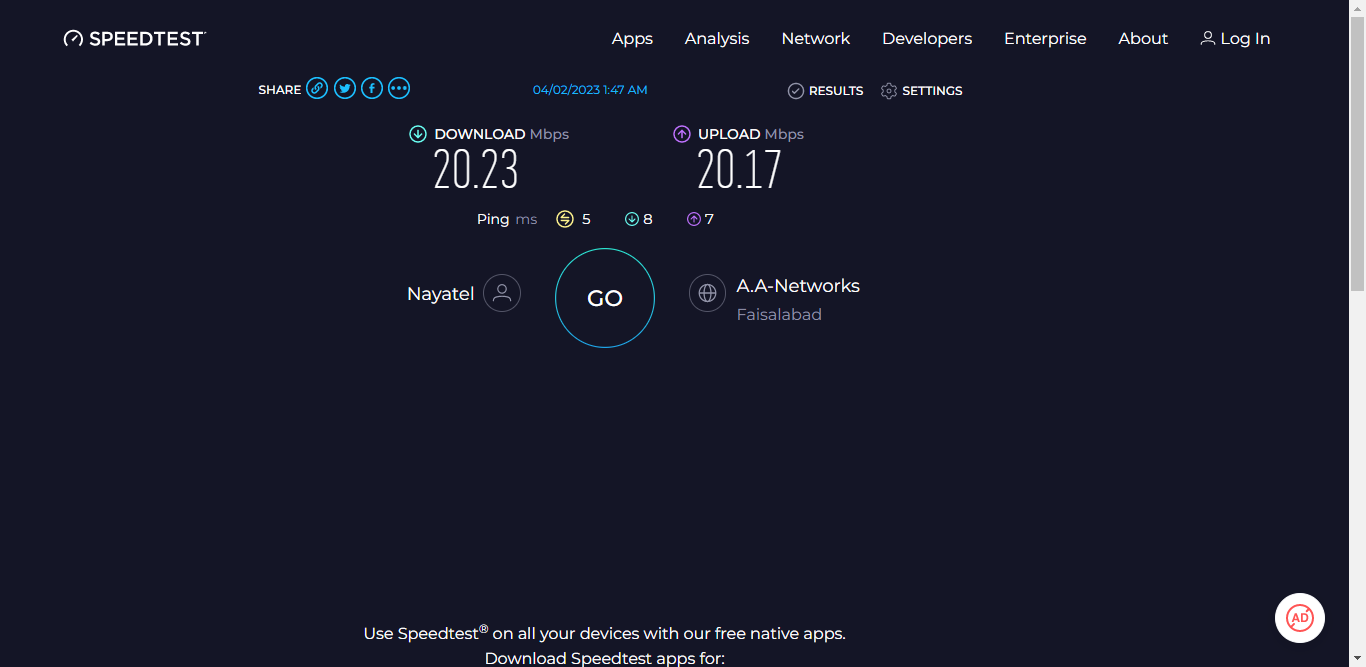Click the Nayatel provider name

pos(440,294)
